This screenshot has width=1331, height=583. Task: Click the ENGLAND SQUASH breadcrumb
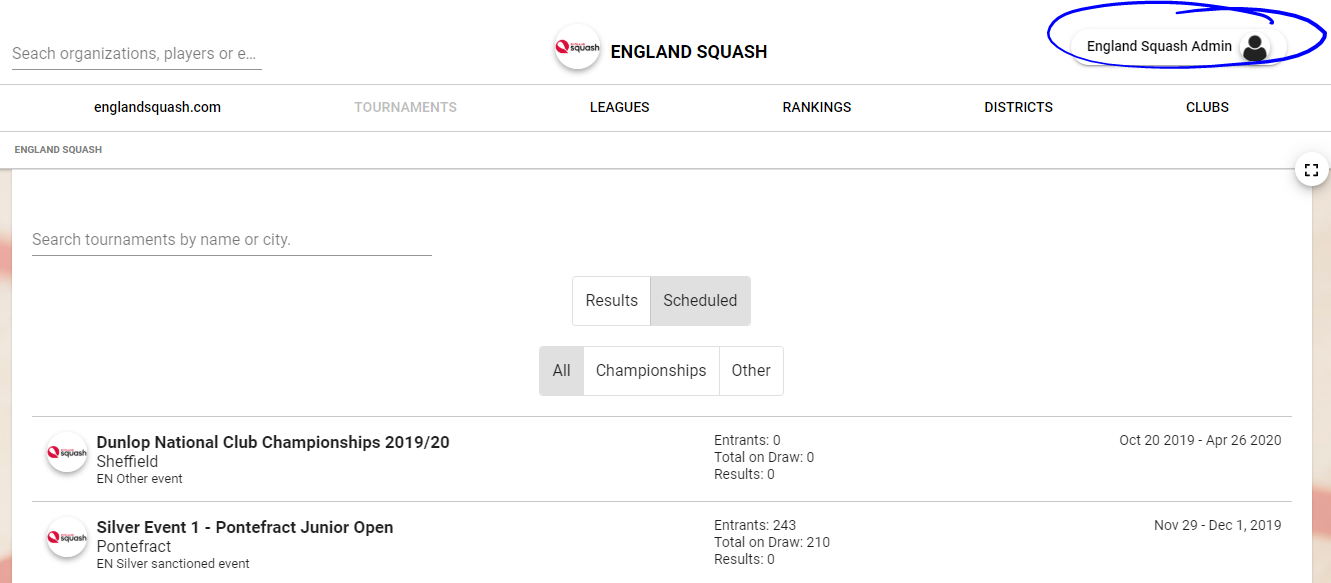point(58,150)
